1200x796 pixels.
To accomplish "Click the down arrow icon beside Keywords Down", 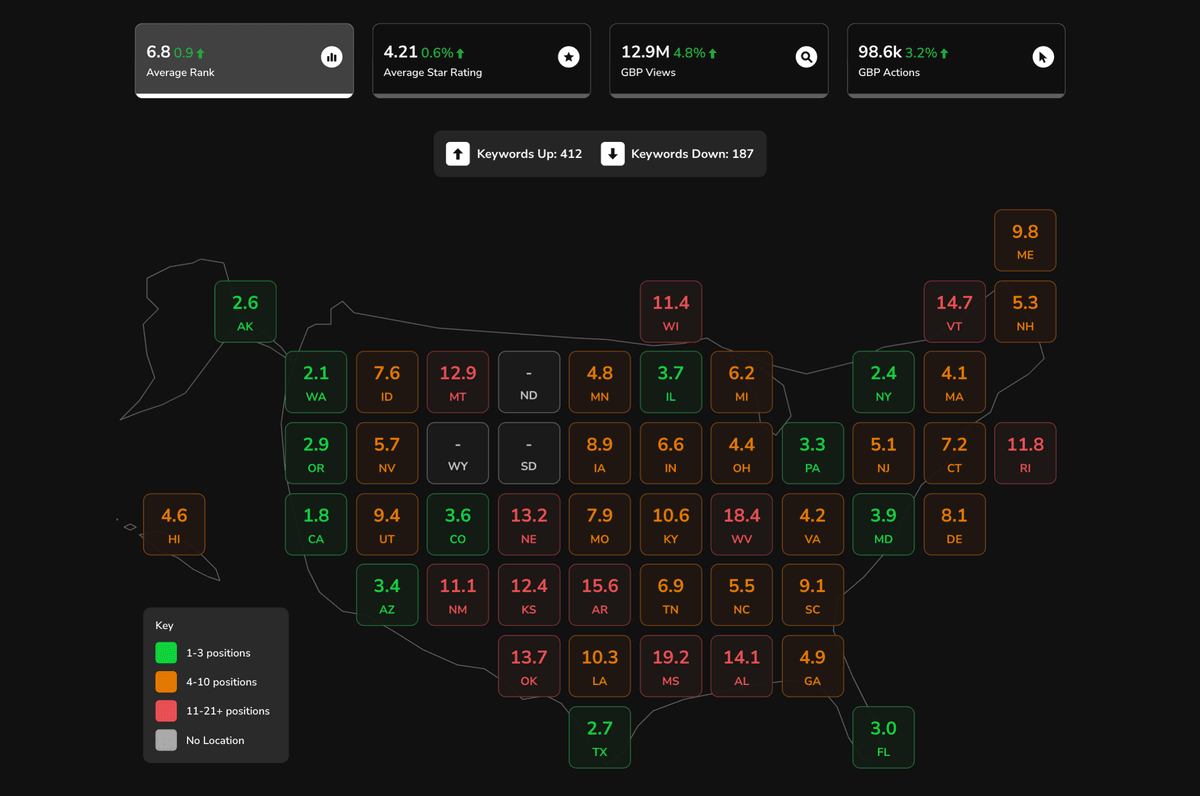I will [x=613, y=154].
